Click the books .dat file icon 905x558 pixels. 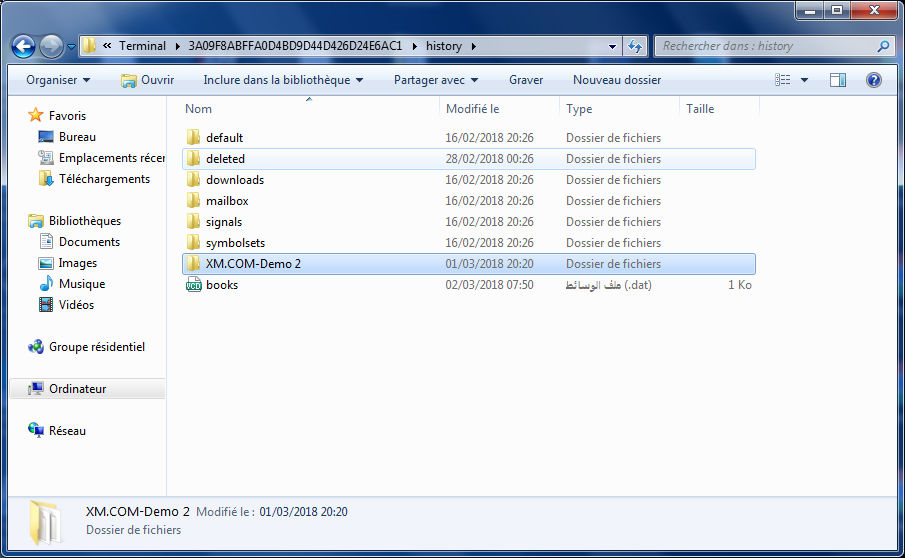(194, 285)
